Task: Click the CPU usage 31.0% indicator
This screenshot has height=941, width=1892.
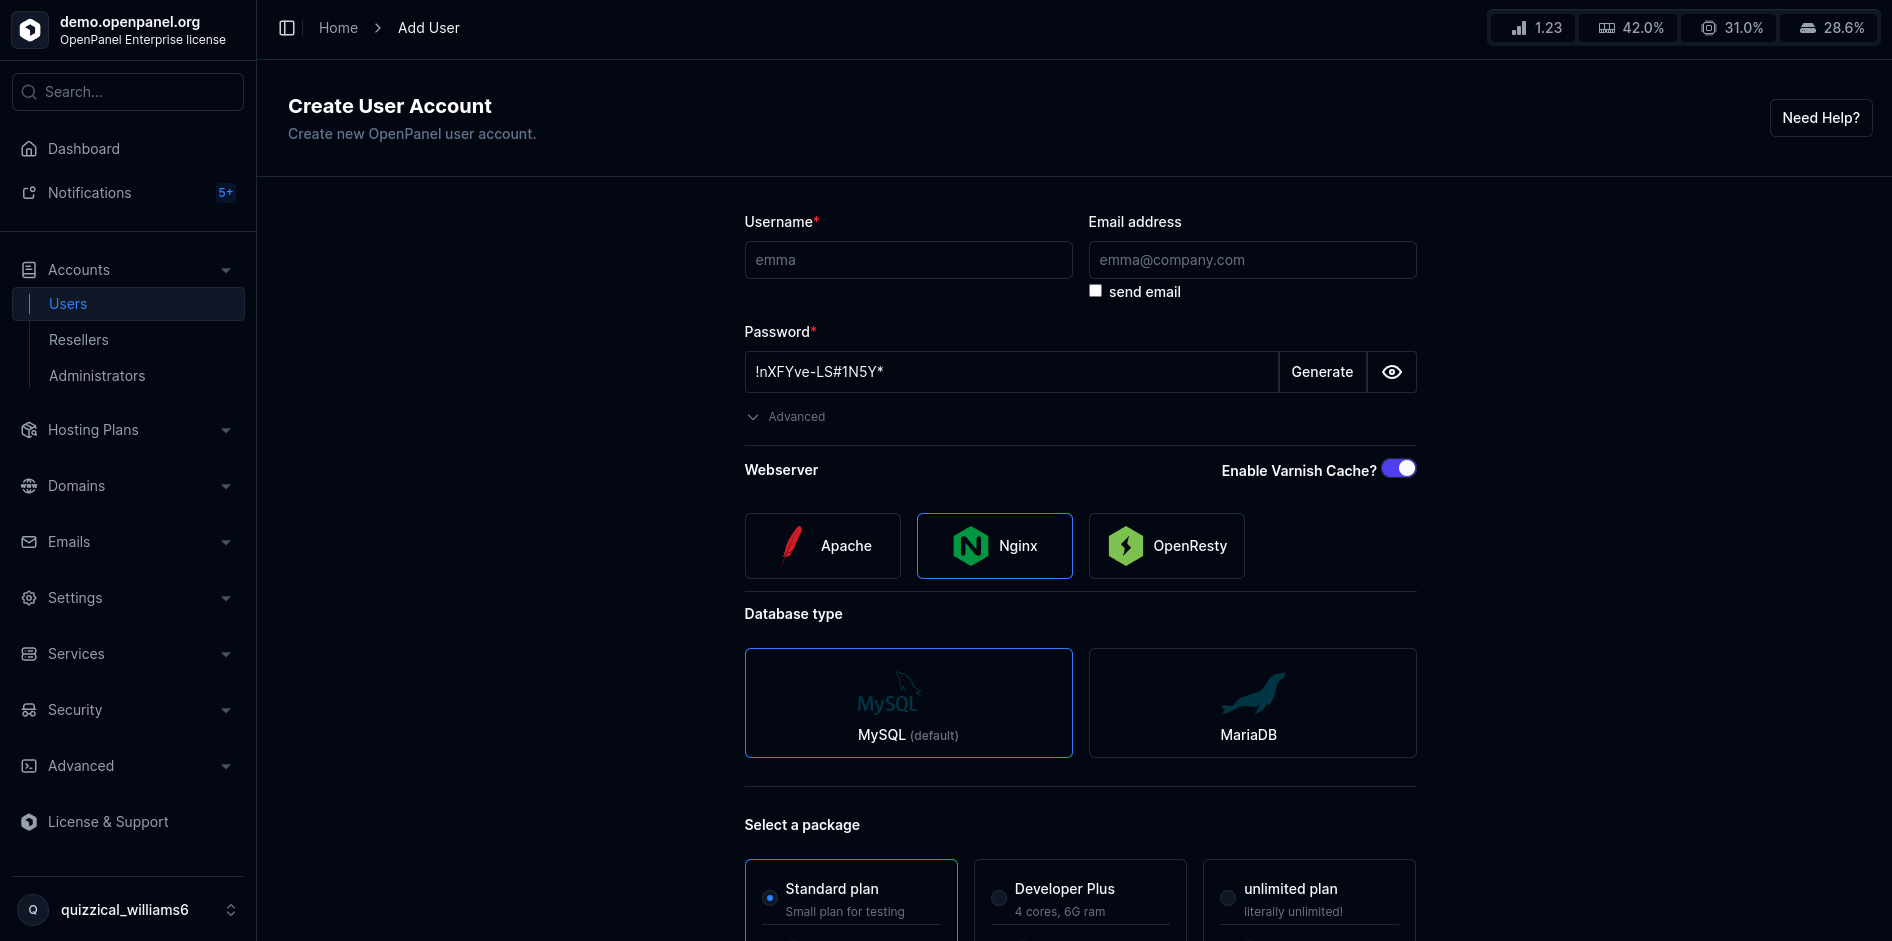Action: click(x=1732, y=28)
